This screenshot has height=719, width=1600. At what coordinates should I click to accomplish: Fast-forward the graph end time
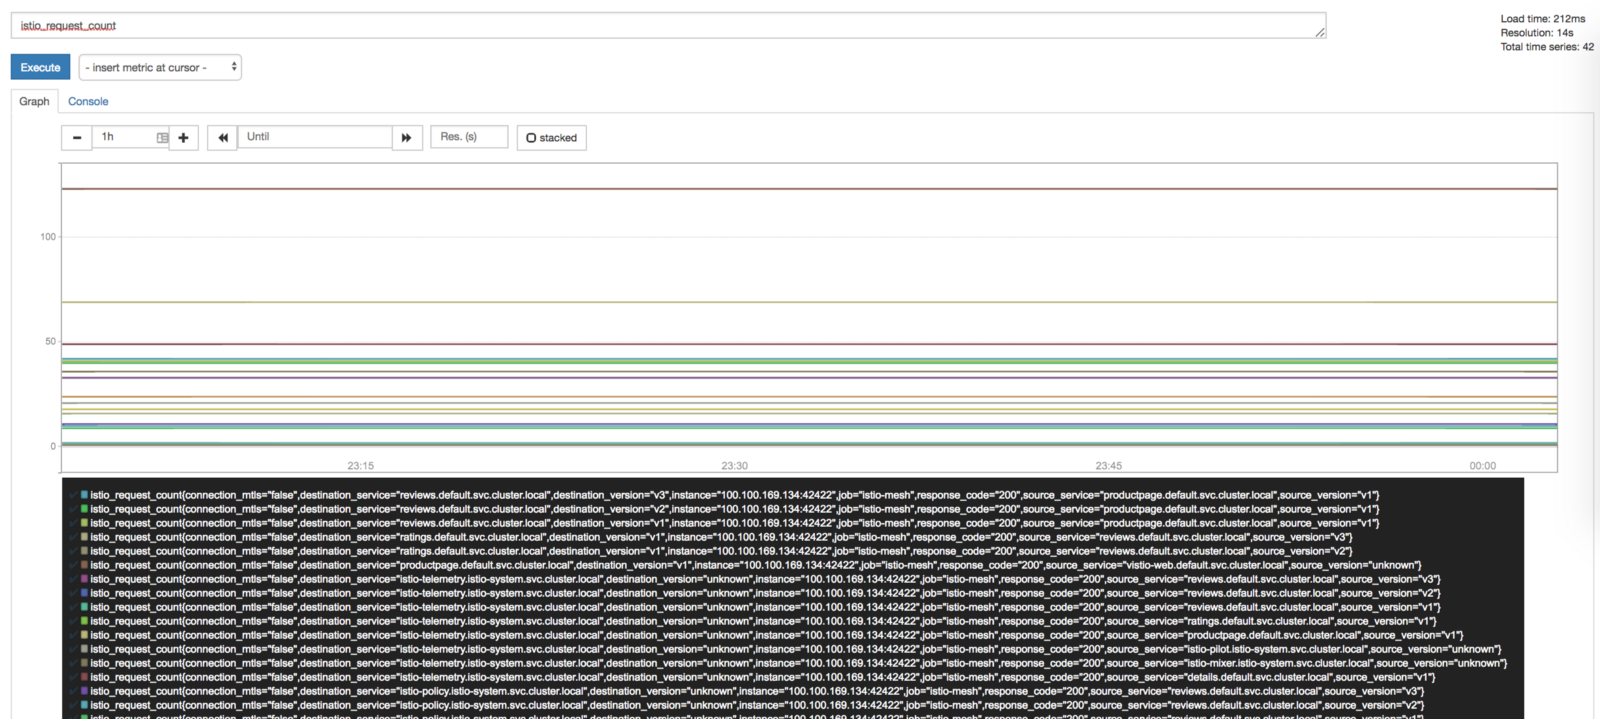click(x=406, y=138)
